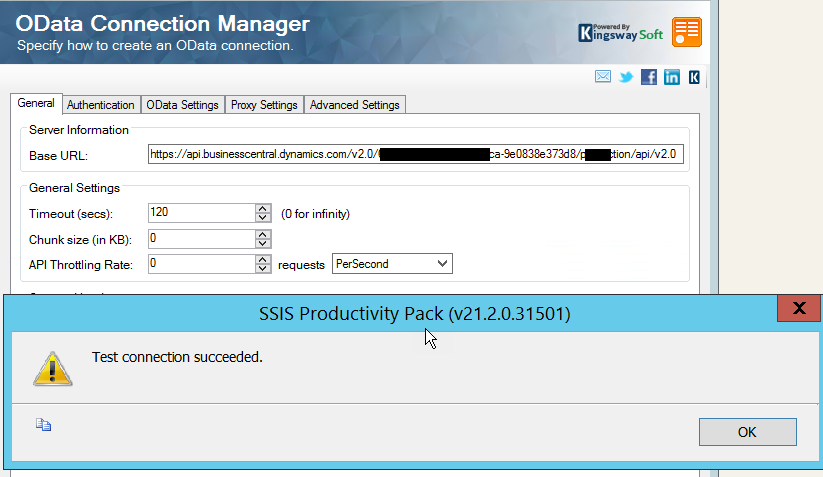This screenshot has width=823, height=477.
Task: Open the Advanced Settings tab
Action: [354, 105]
